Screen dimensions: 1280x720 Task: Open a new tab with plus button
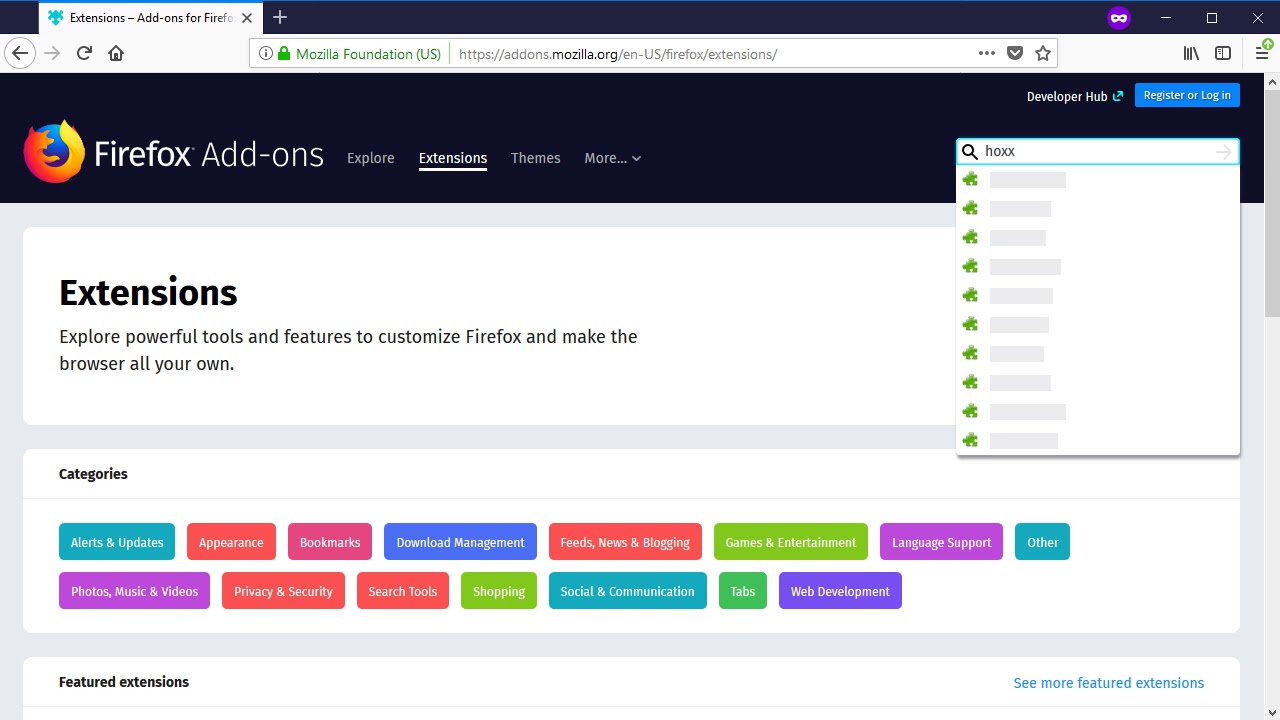(x=280, y=18)
